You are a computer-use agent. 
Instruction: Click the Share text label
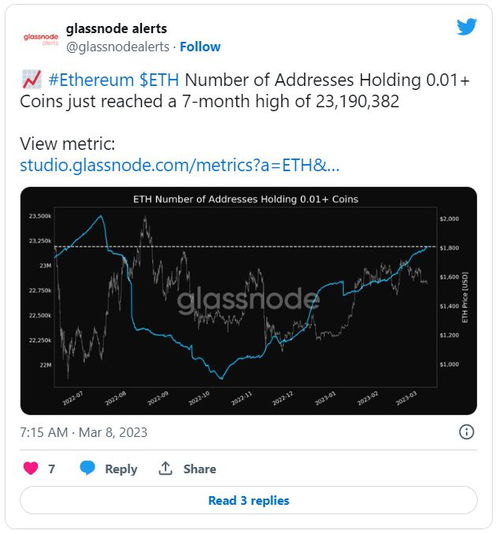[x=200, y=469]
